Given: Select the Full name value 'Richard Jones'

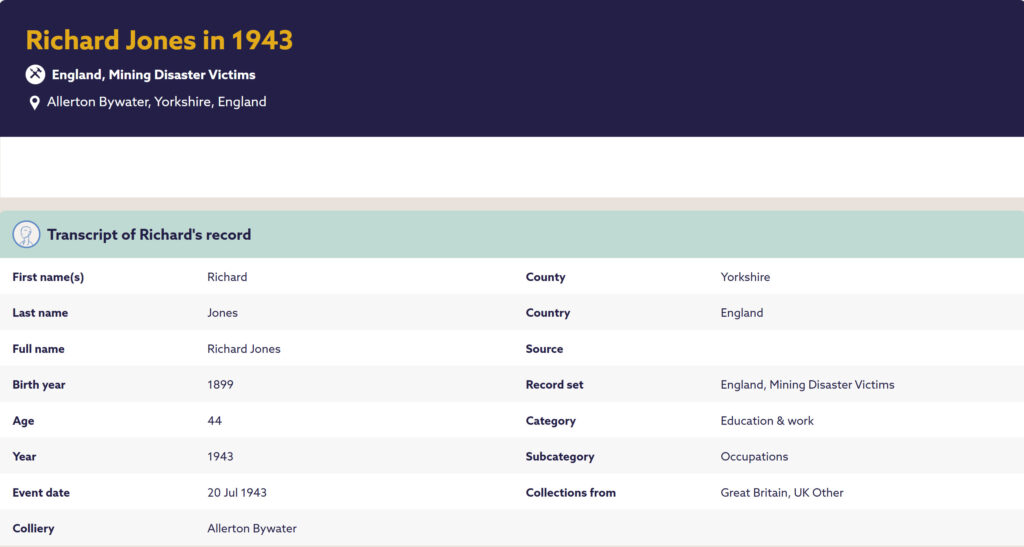Looking at the screenshot, I should coord(243,349).
